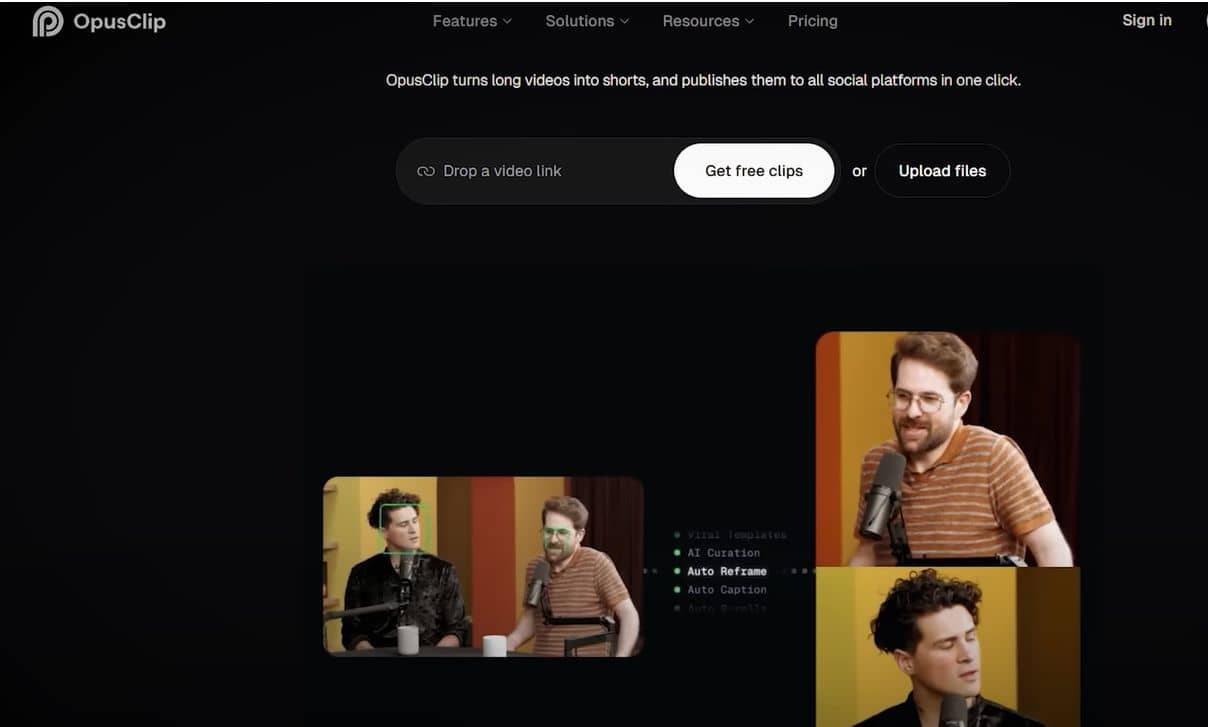Screen dimensions: 1208x727
Task: Click the reframed clip of man with glasses
Action: 947,449
